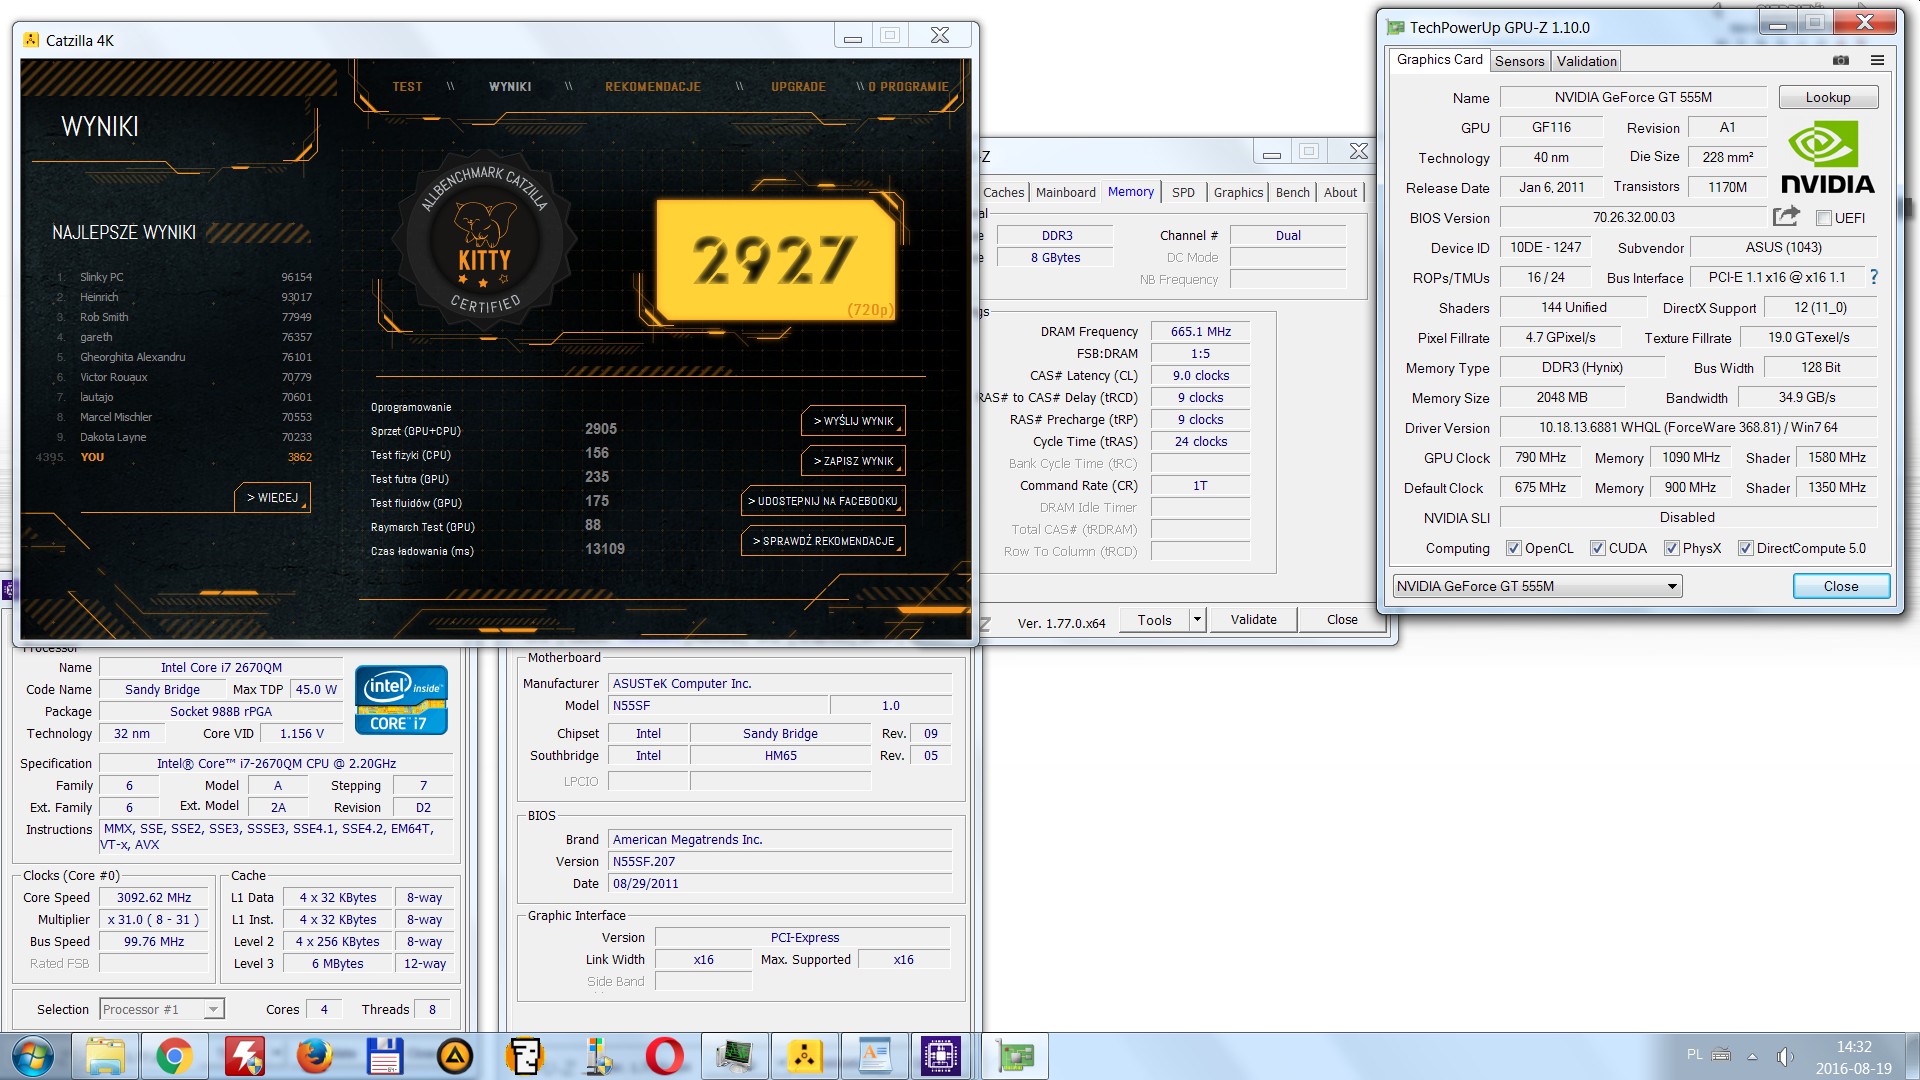Show hidden tray icons arrow
This screenshot has height=1080, width=1920.
(1752, 1056)
